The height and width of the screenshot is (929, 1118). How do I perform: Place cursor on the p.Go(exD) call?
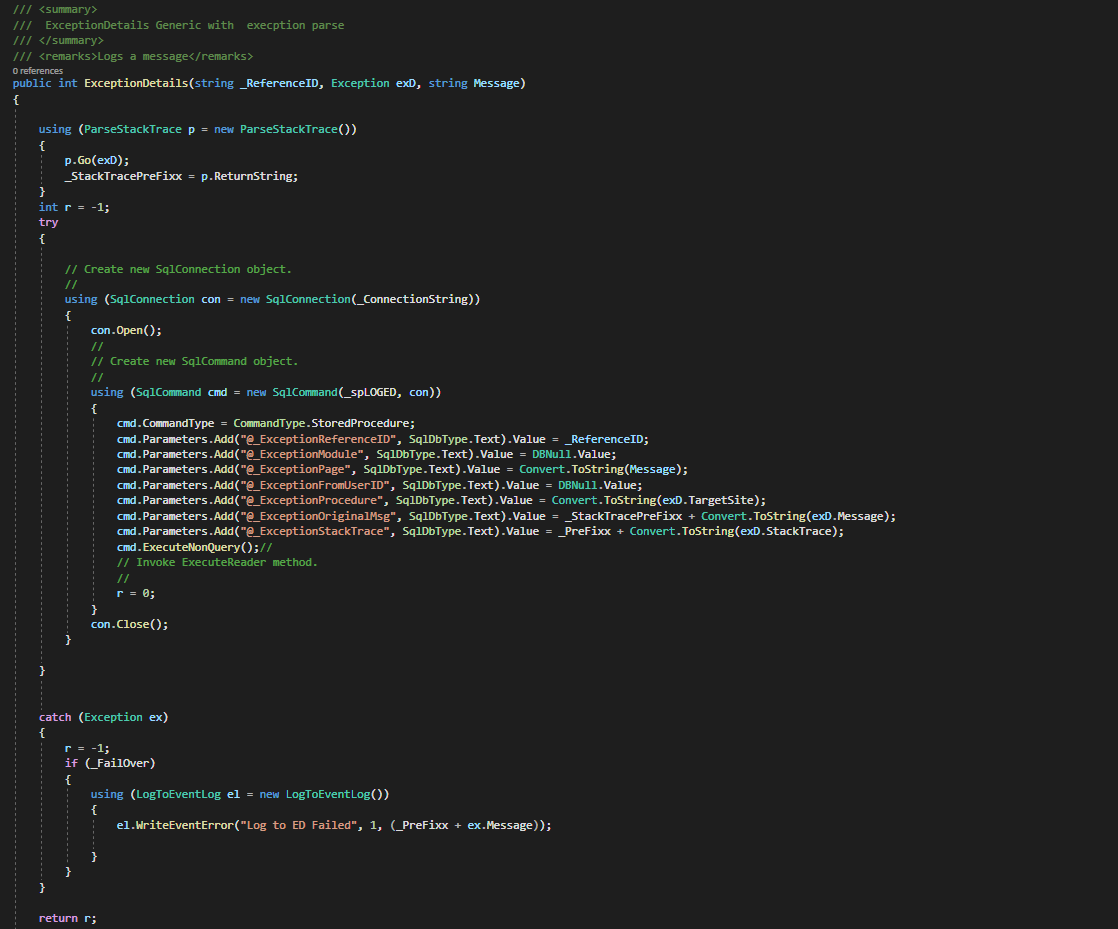(97, 160)
